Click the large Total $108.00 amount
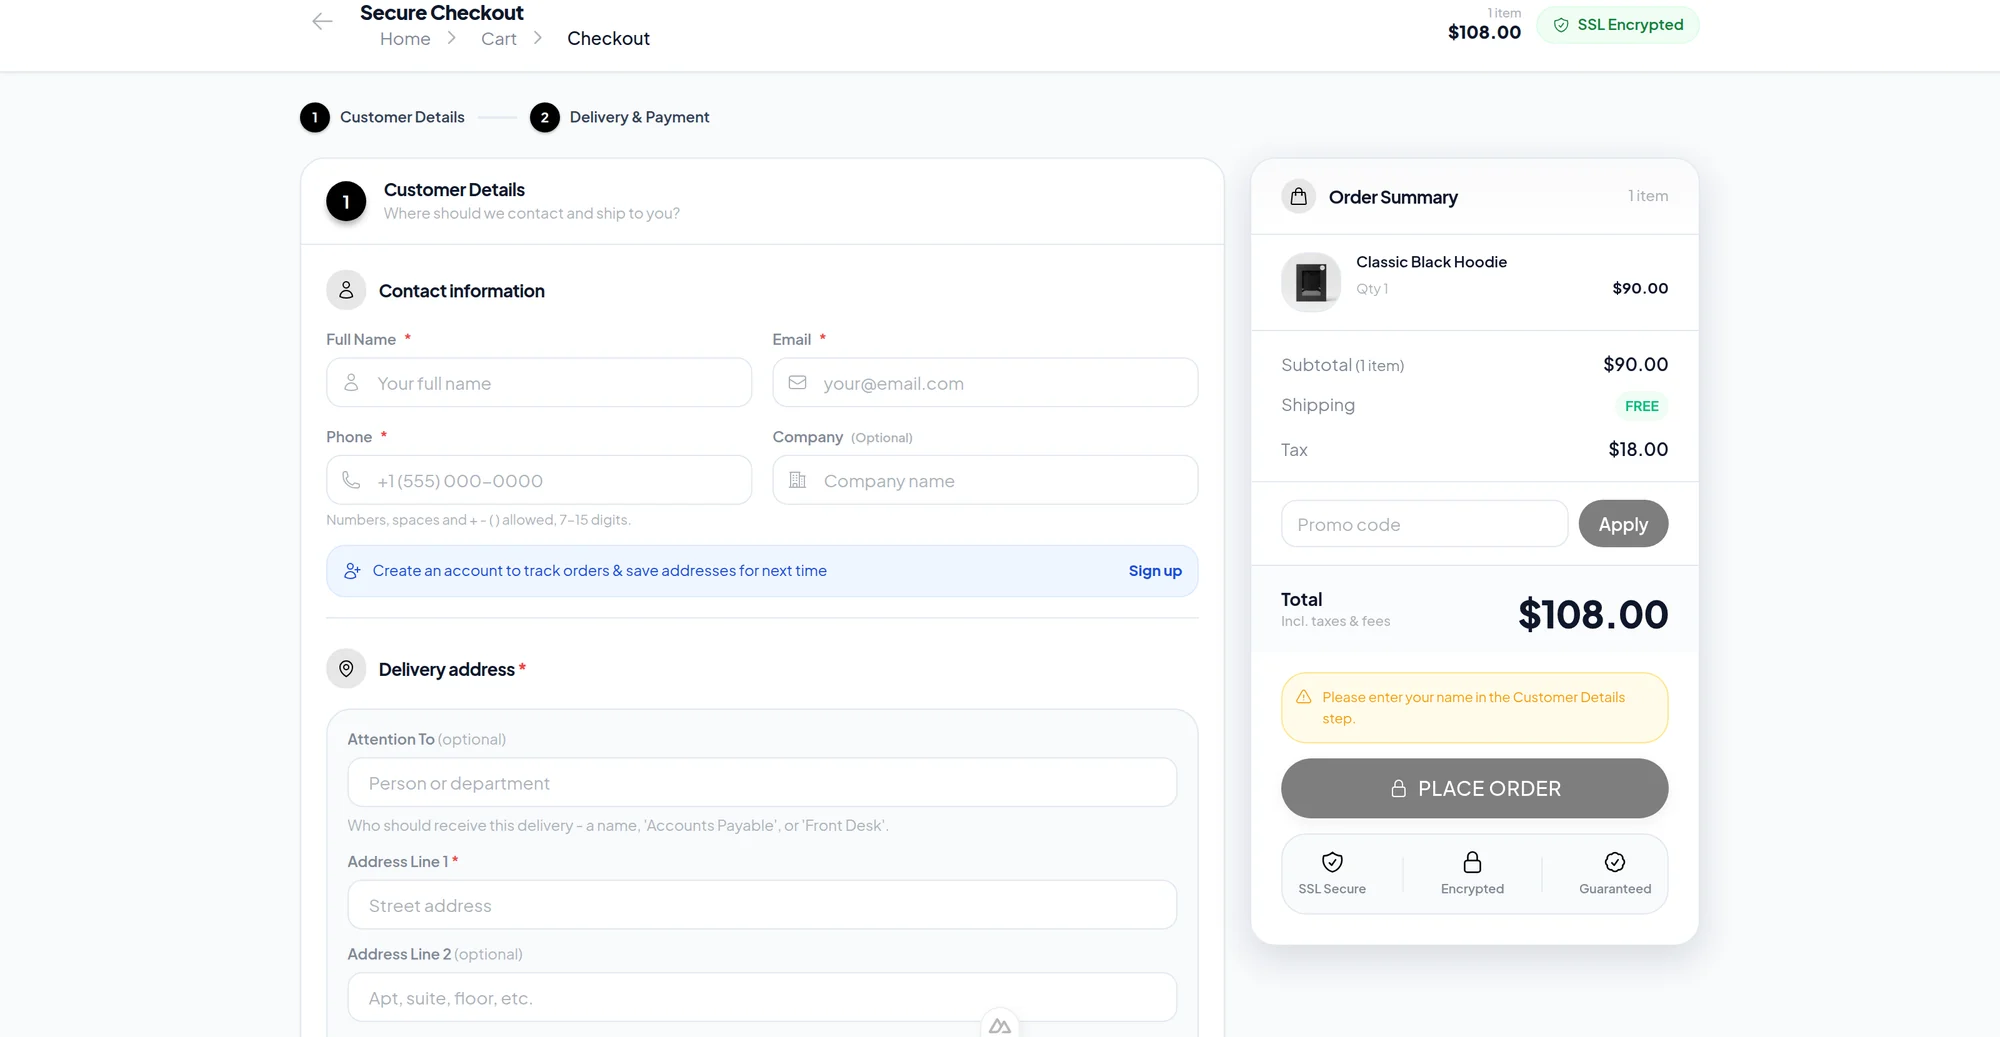Image resolution: width=2000 pixels, height=1037 pixels. tap(1593, 614)
